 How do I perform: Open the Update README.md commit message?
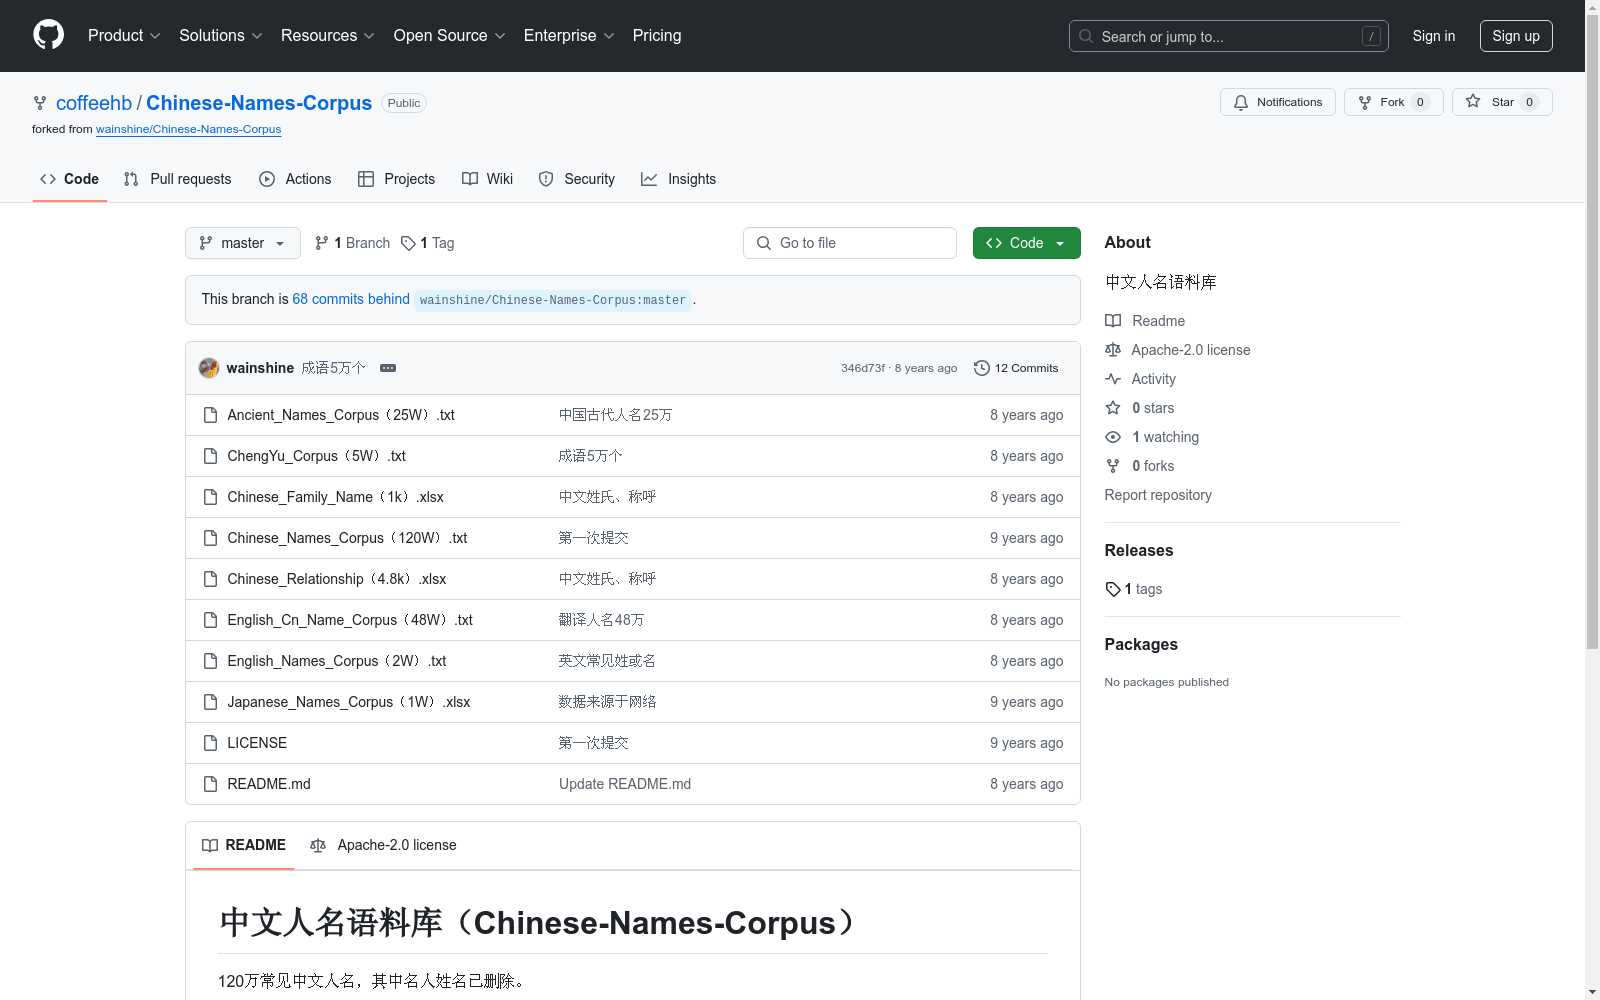coord(625,784)
